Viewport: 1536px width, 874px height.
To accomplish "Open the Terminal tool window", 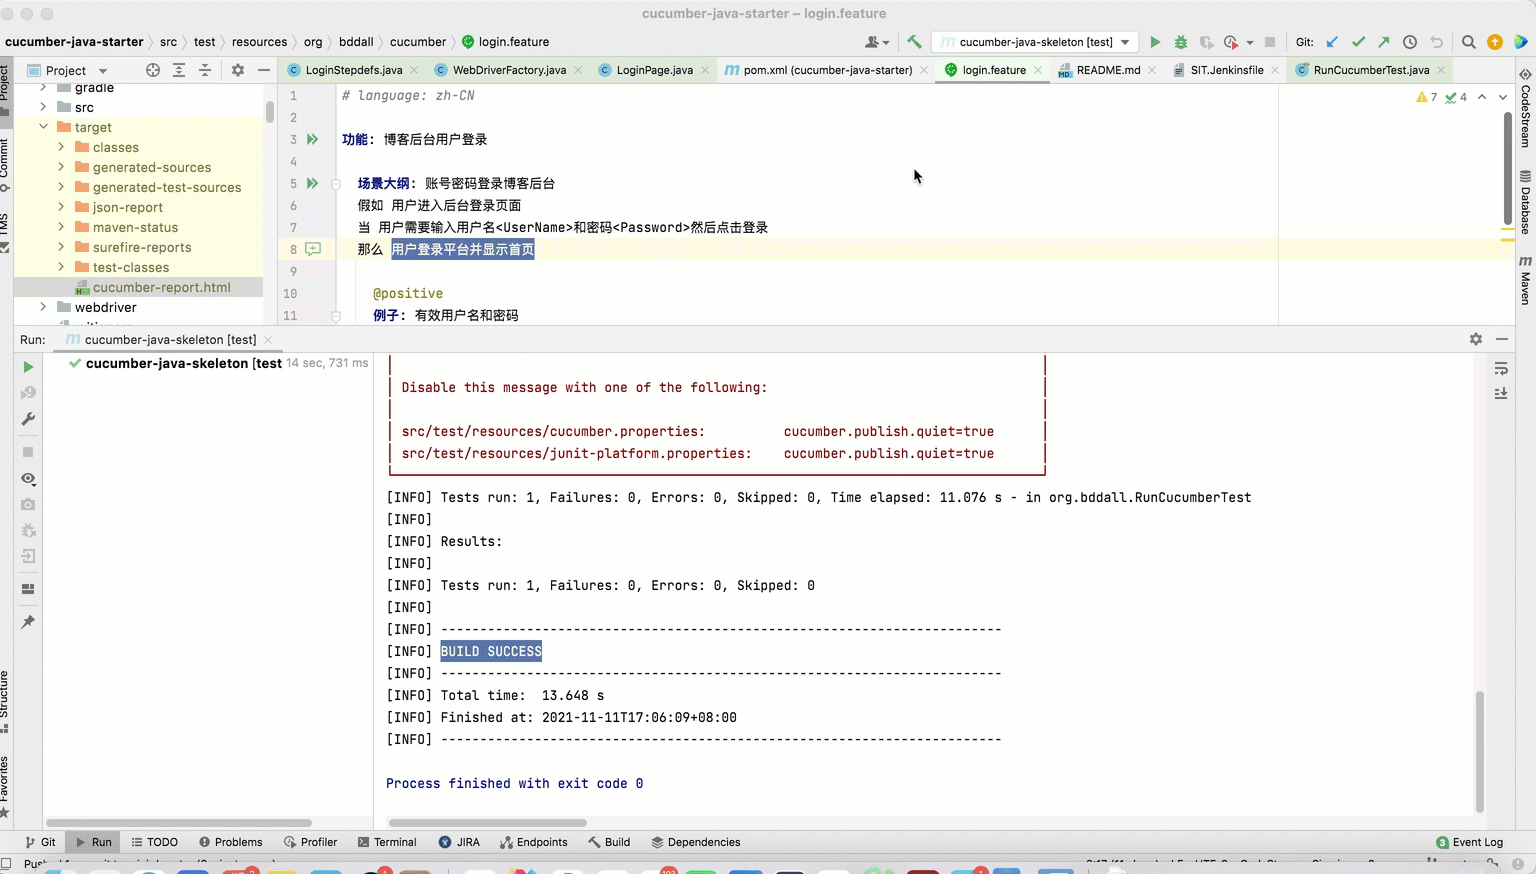I will click(387, 842).
